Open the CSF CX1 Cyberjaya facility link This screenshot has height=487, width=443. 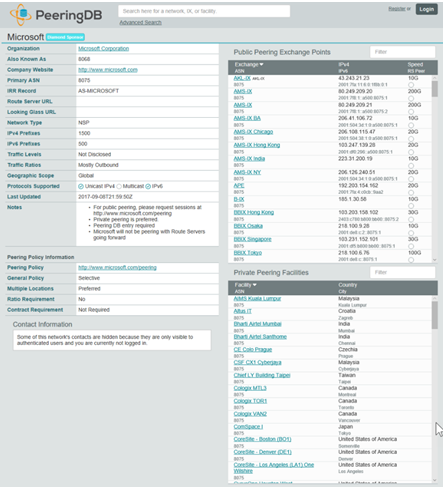pos(257,362)
